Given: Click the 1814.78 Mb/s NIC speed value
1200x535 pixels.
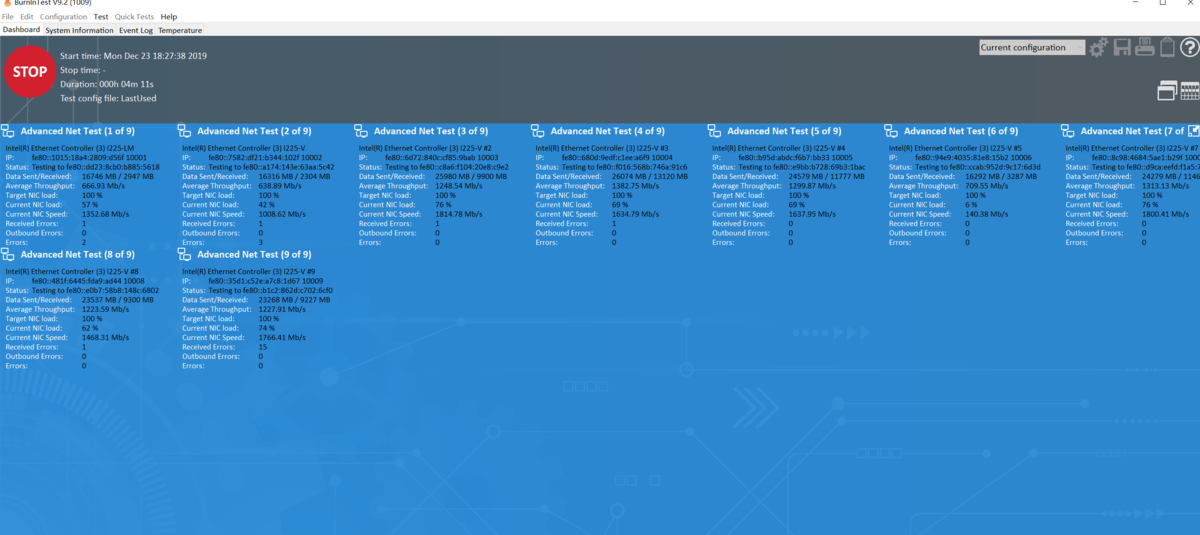Looking at the screenshot, I should coord(460,214).
